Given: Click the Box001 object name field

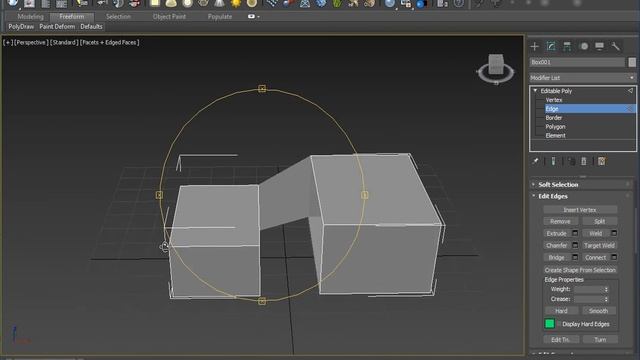Looking at the screenshot, I should click(577, 62).
